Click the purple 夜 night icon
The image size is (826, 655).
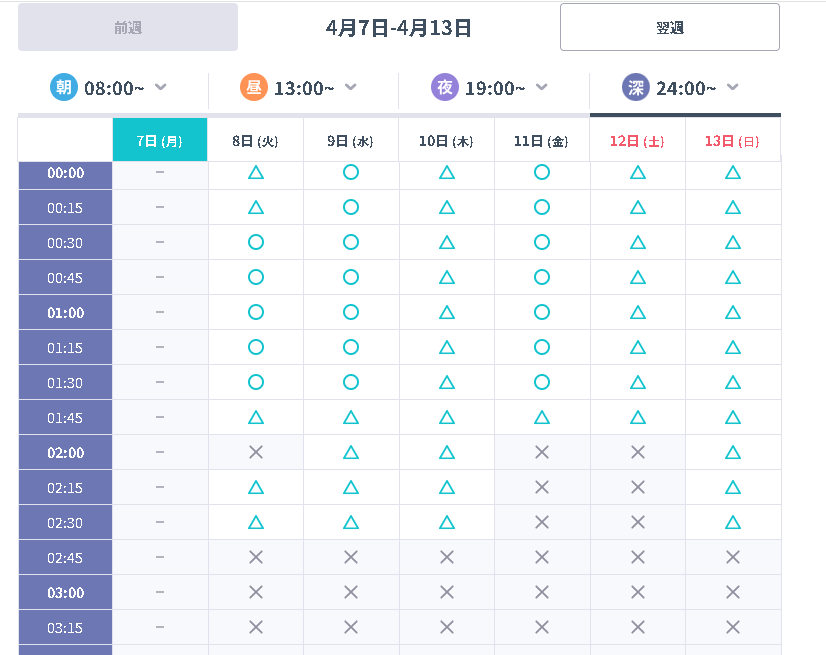[x=445, y=87]
